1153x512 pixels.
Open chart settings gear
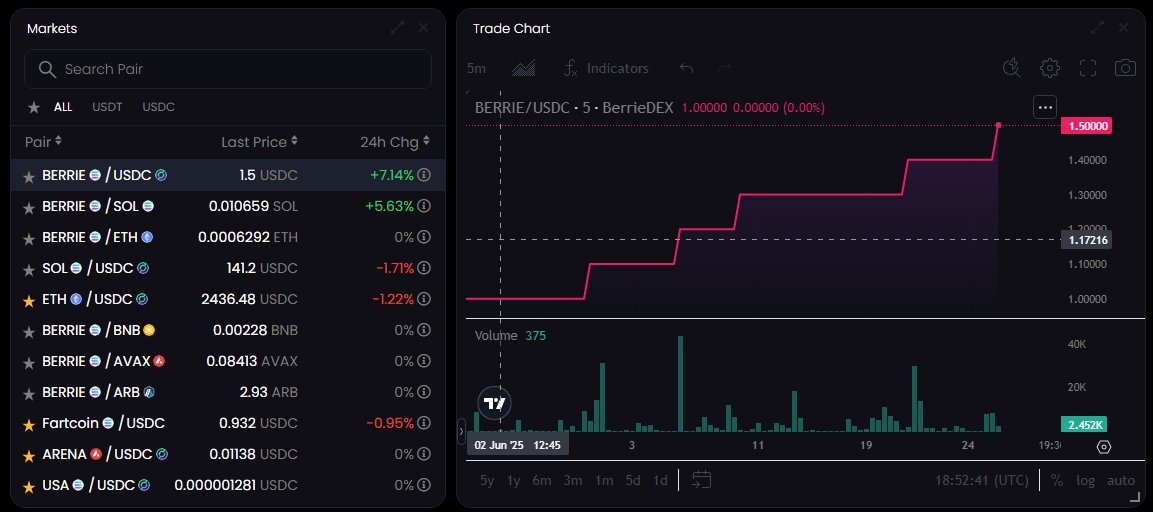1049,68
